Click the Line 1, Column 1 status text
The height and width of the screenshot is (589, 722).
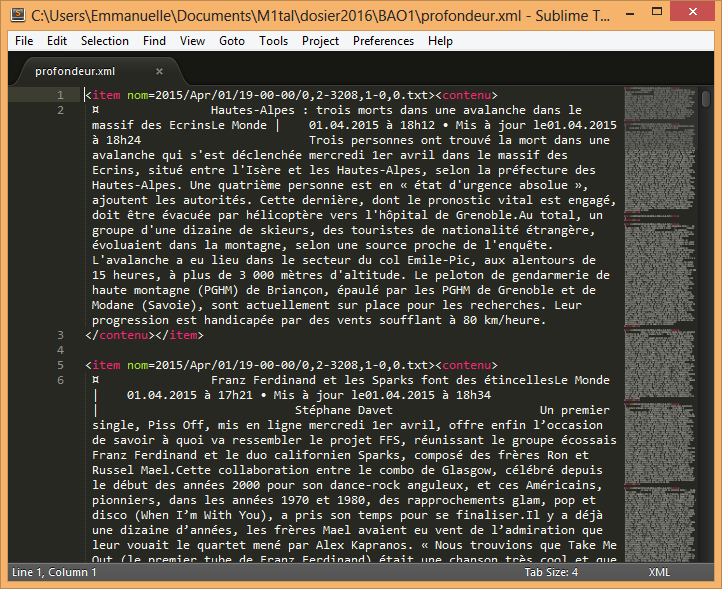coord(54,572)
